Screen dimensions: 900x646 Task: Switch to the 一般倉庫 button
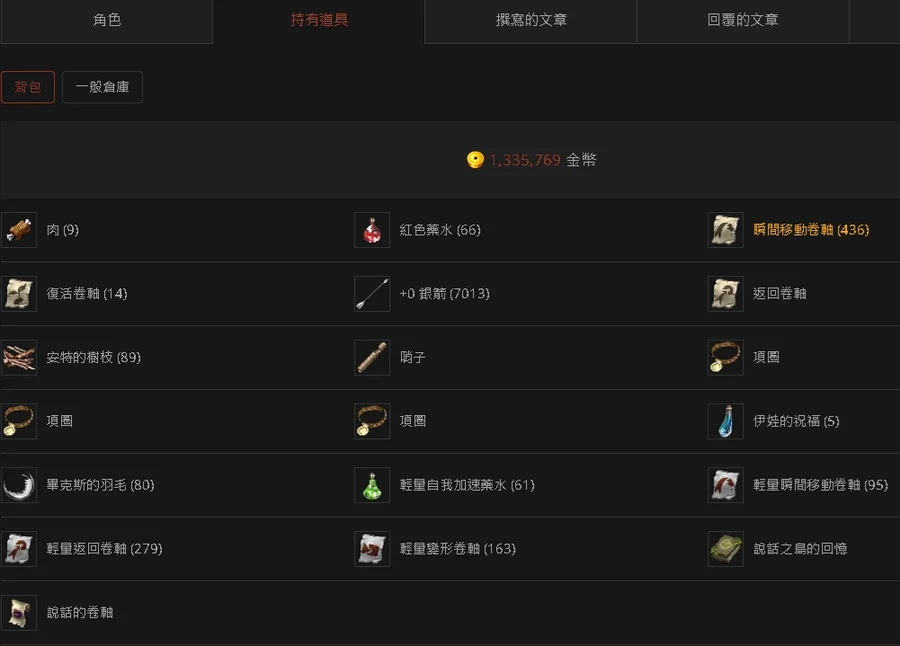[102, 87]
